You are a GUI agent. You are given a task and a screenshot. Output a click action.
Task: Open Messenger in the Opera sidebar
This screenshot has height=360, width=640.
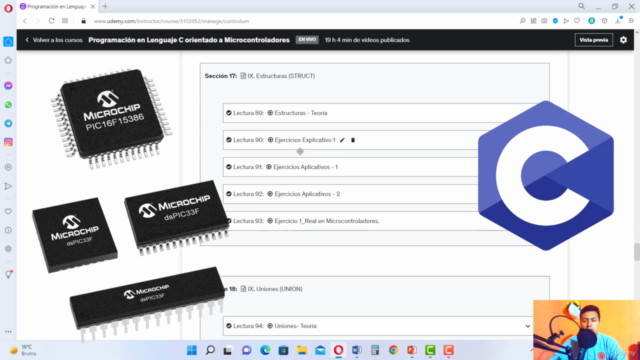[8, 86]
